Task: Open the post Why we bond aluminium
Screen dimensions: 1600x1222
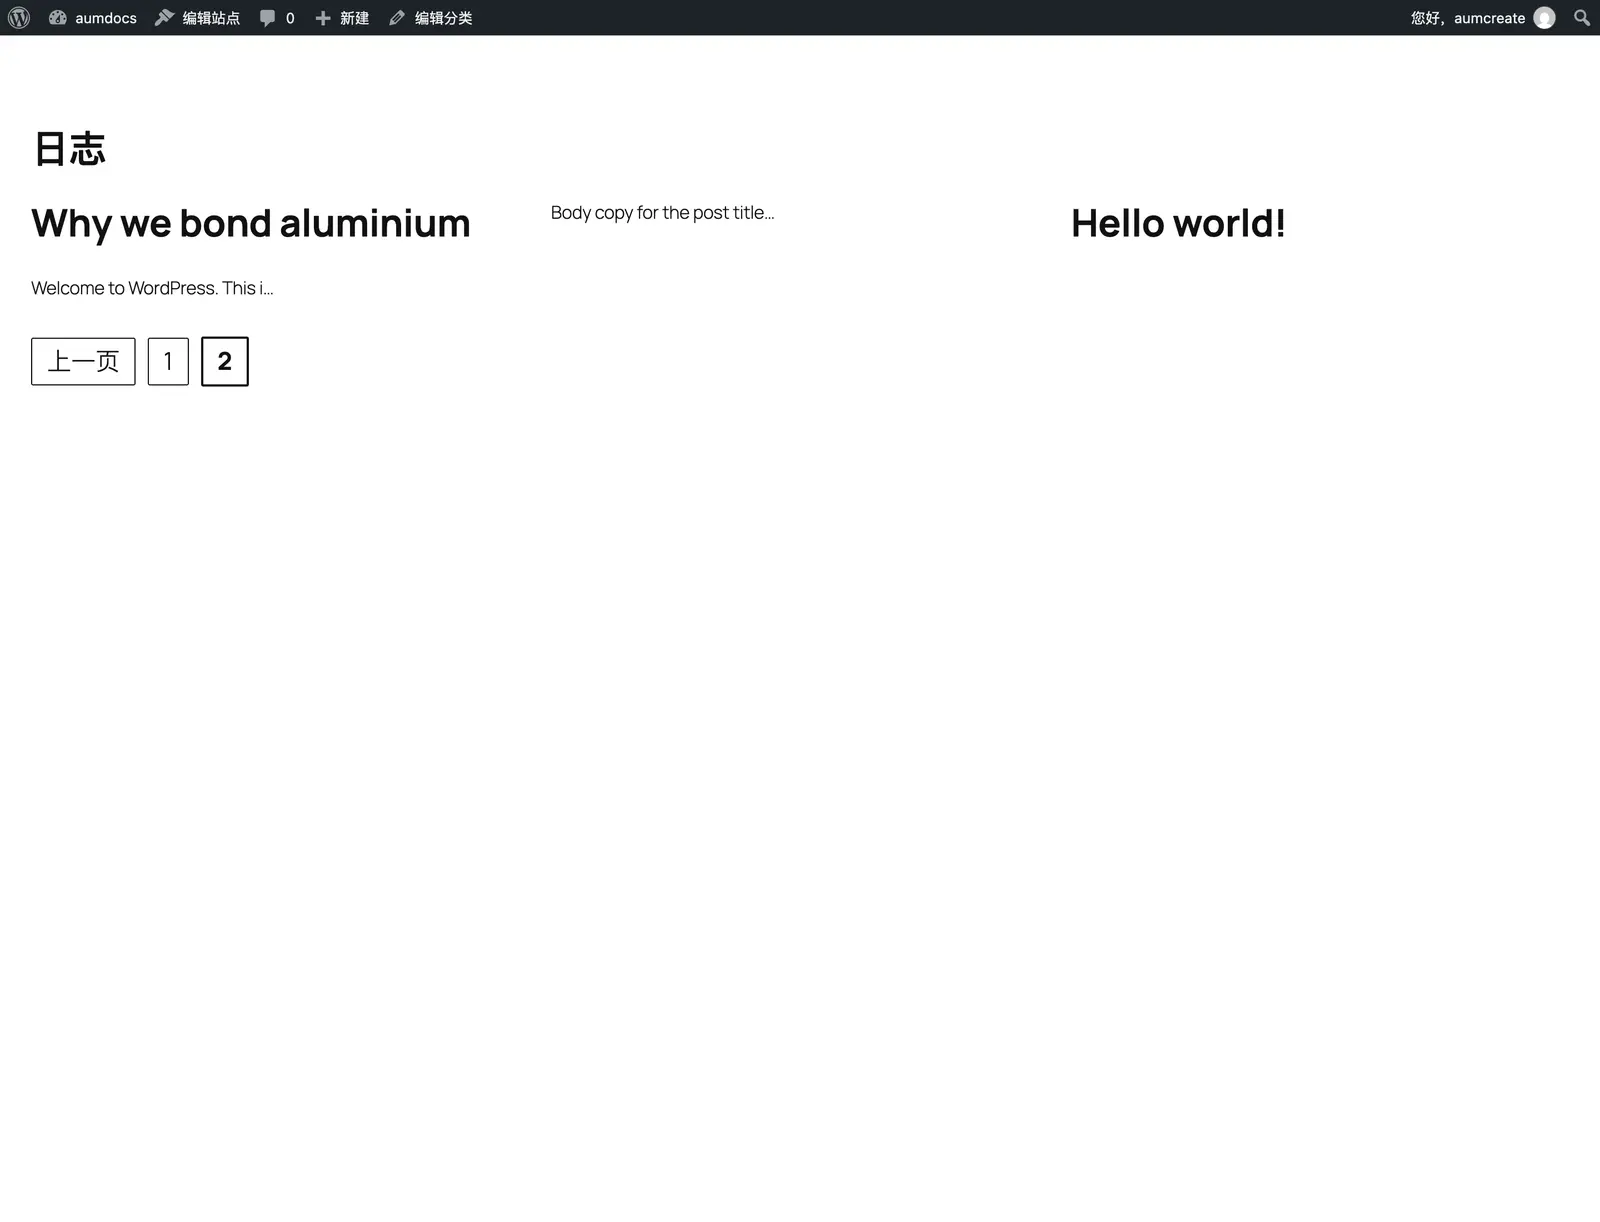Action: [251, 224]
